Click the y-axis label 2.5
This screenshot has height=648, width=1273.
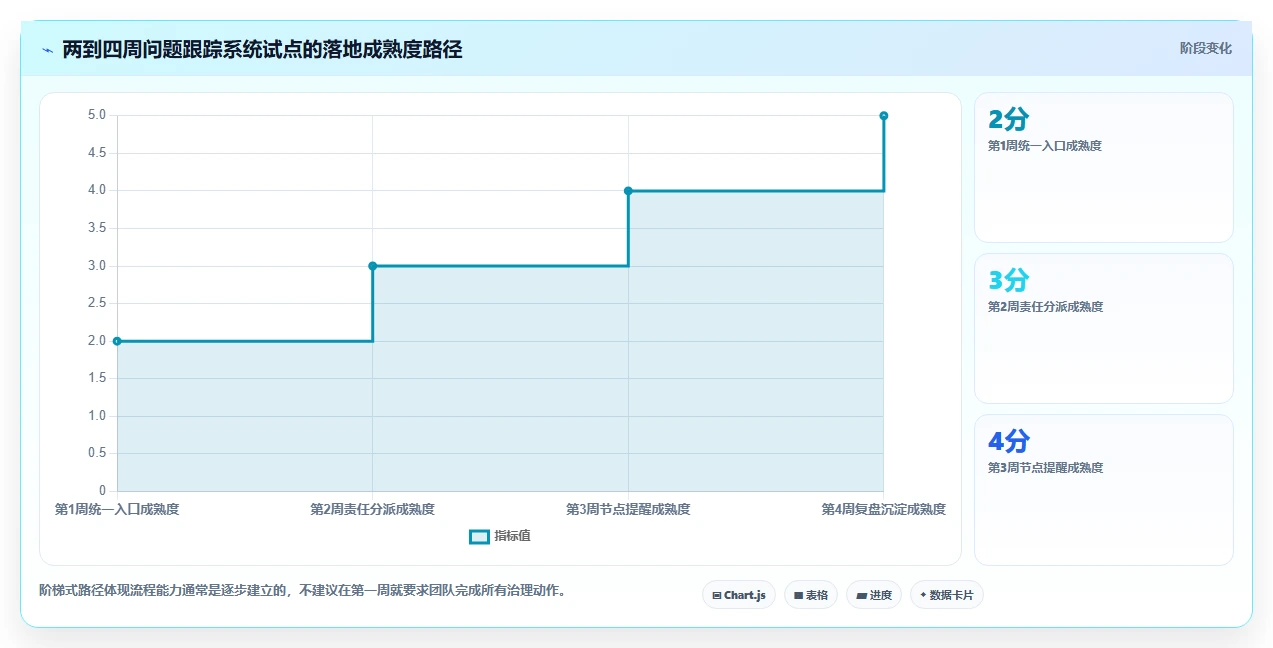pos(97,303)
